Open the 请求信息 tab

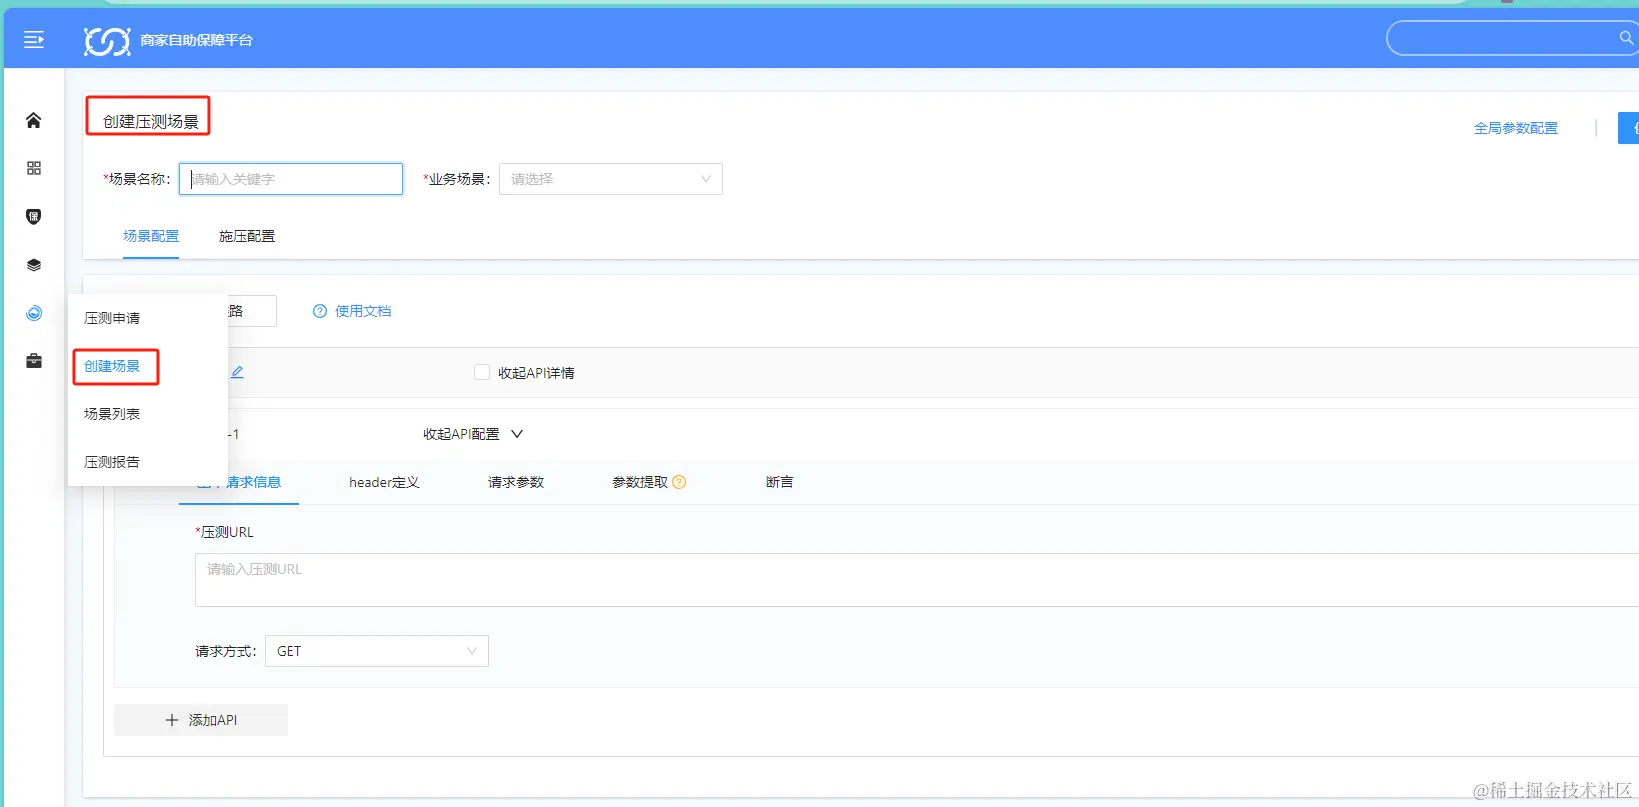[x=239, y=482]
